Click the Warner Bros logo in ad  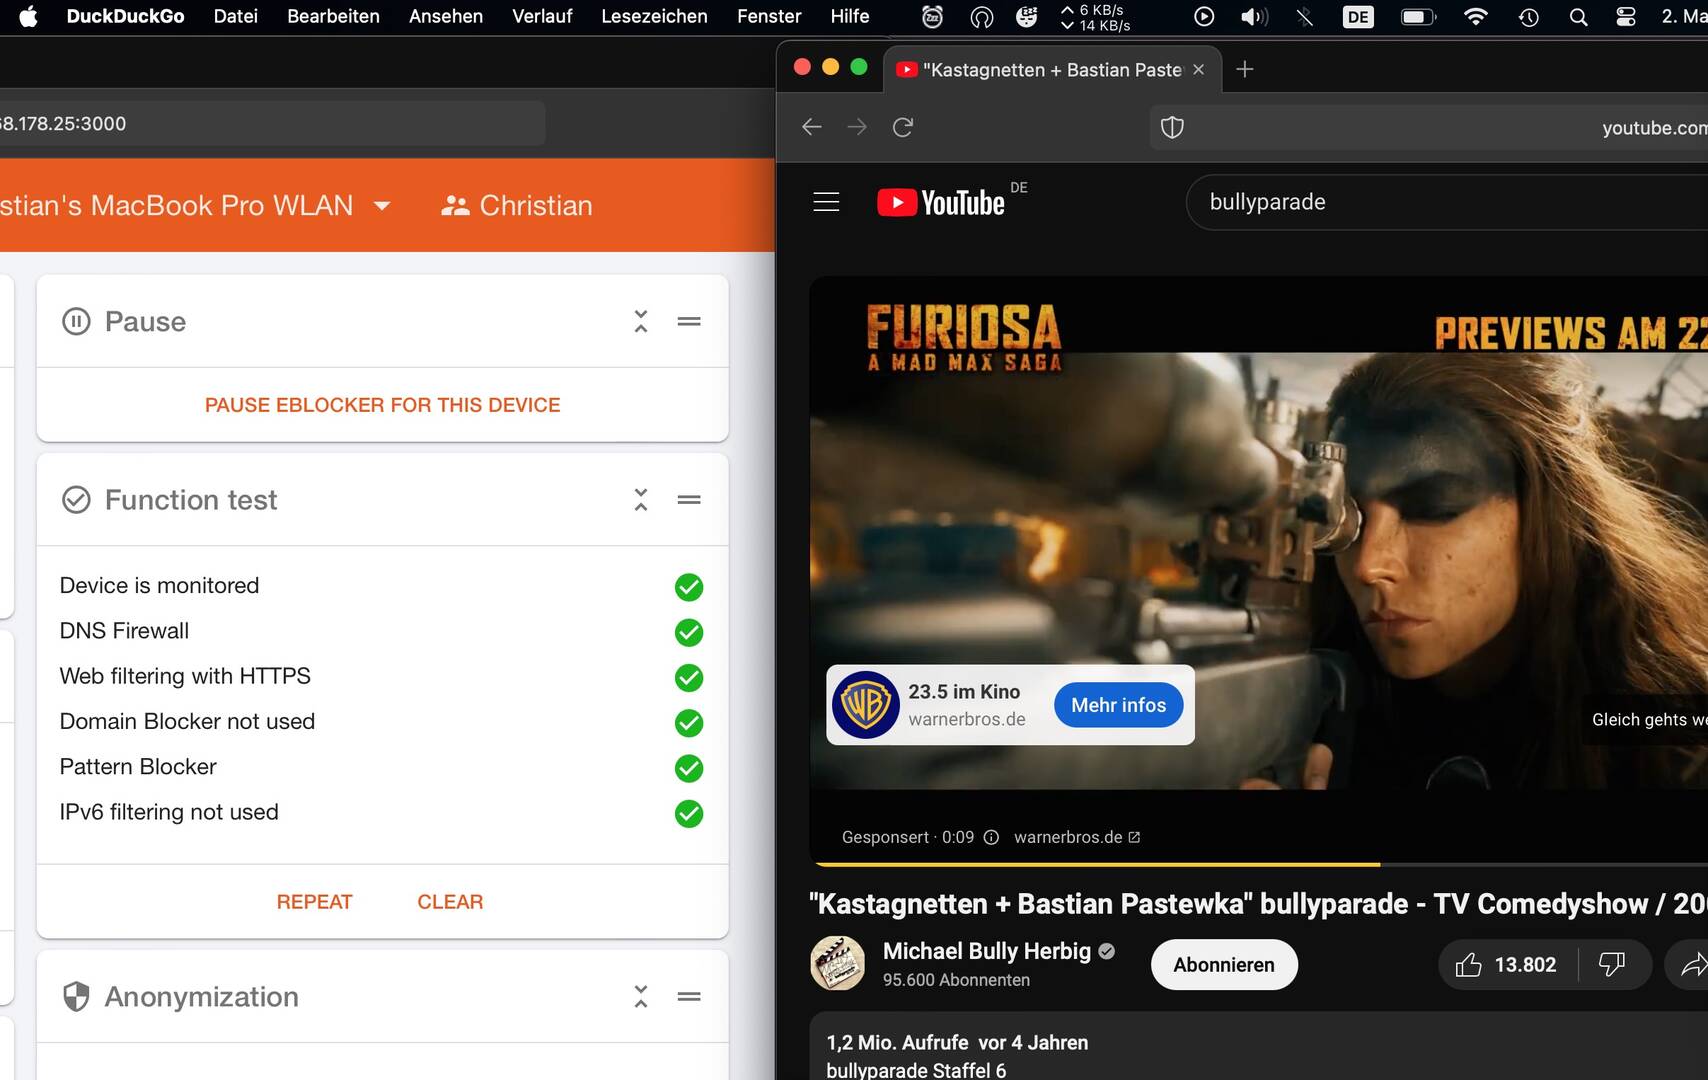[866, 705]
